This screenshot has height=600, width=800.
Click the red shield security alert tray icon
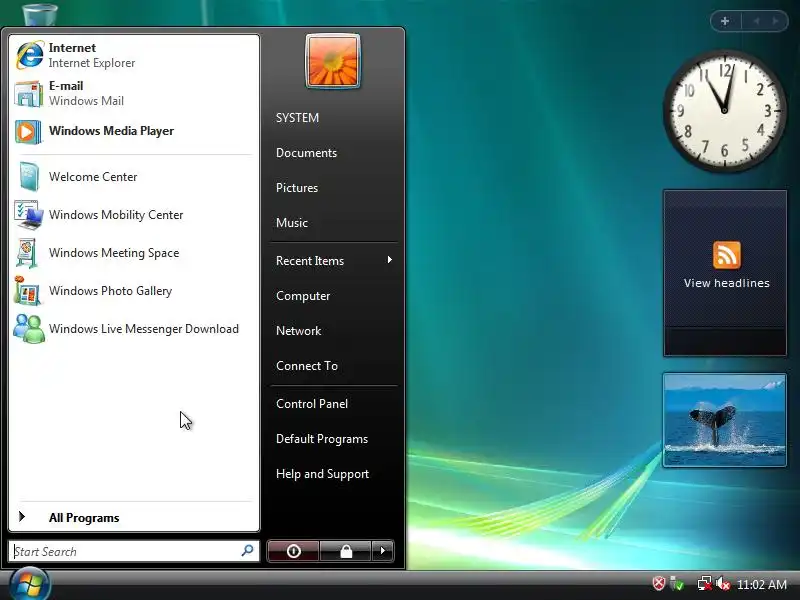pos(659,583)
